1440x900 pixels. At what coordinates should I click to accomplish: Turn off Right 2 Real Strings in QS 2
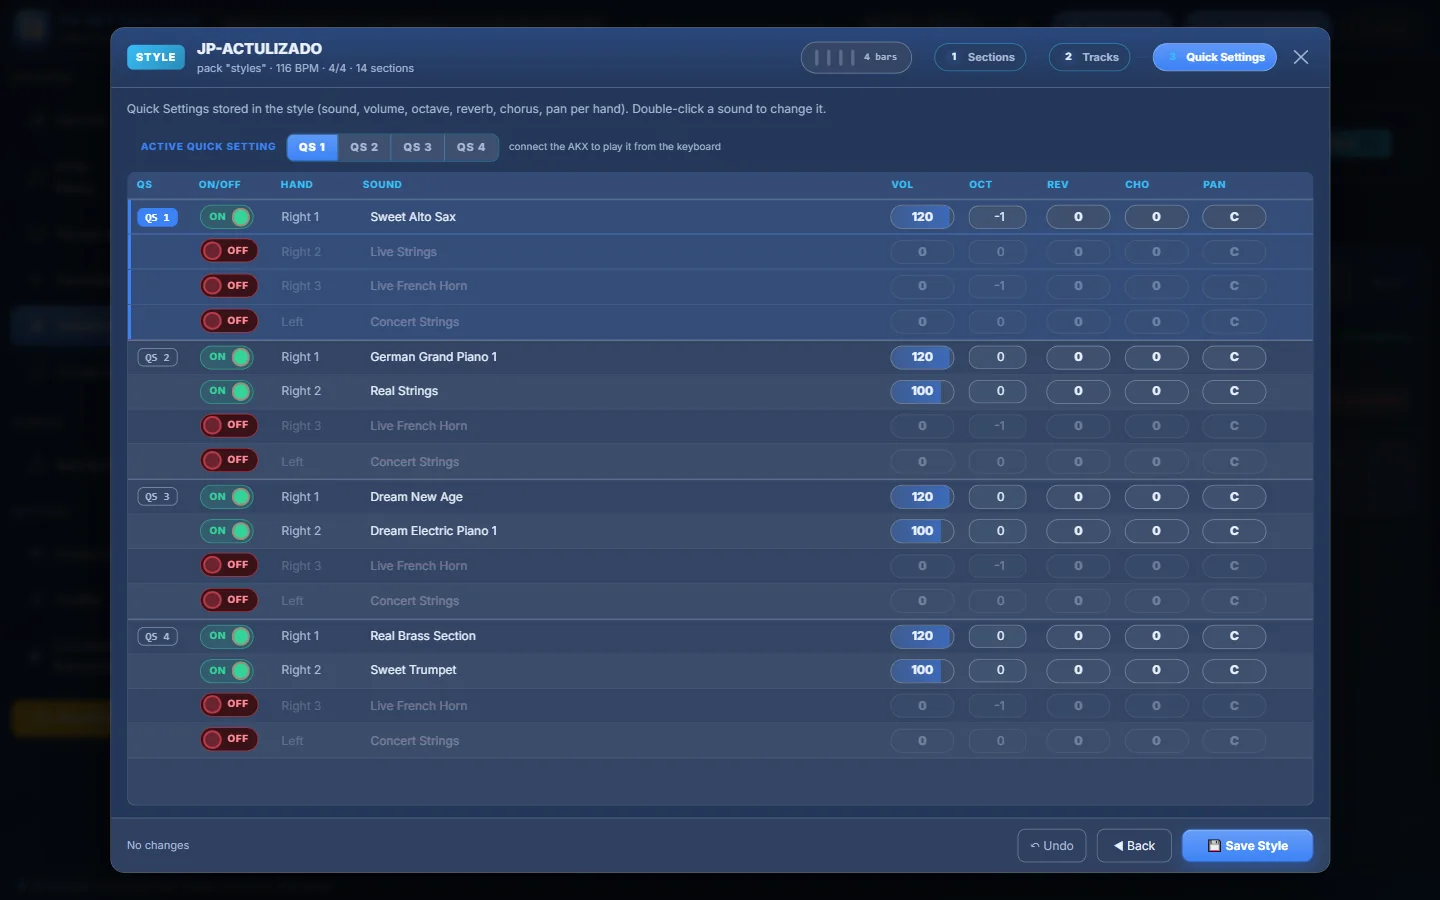click(227, 391)
